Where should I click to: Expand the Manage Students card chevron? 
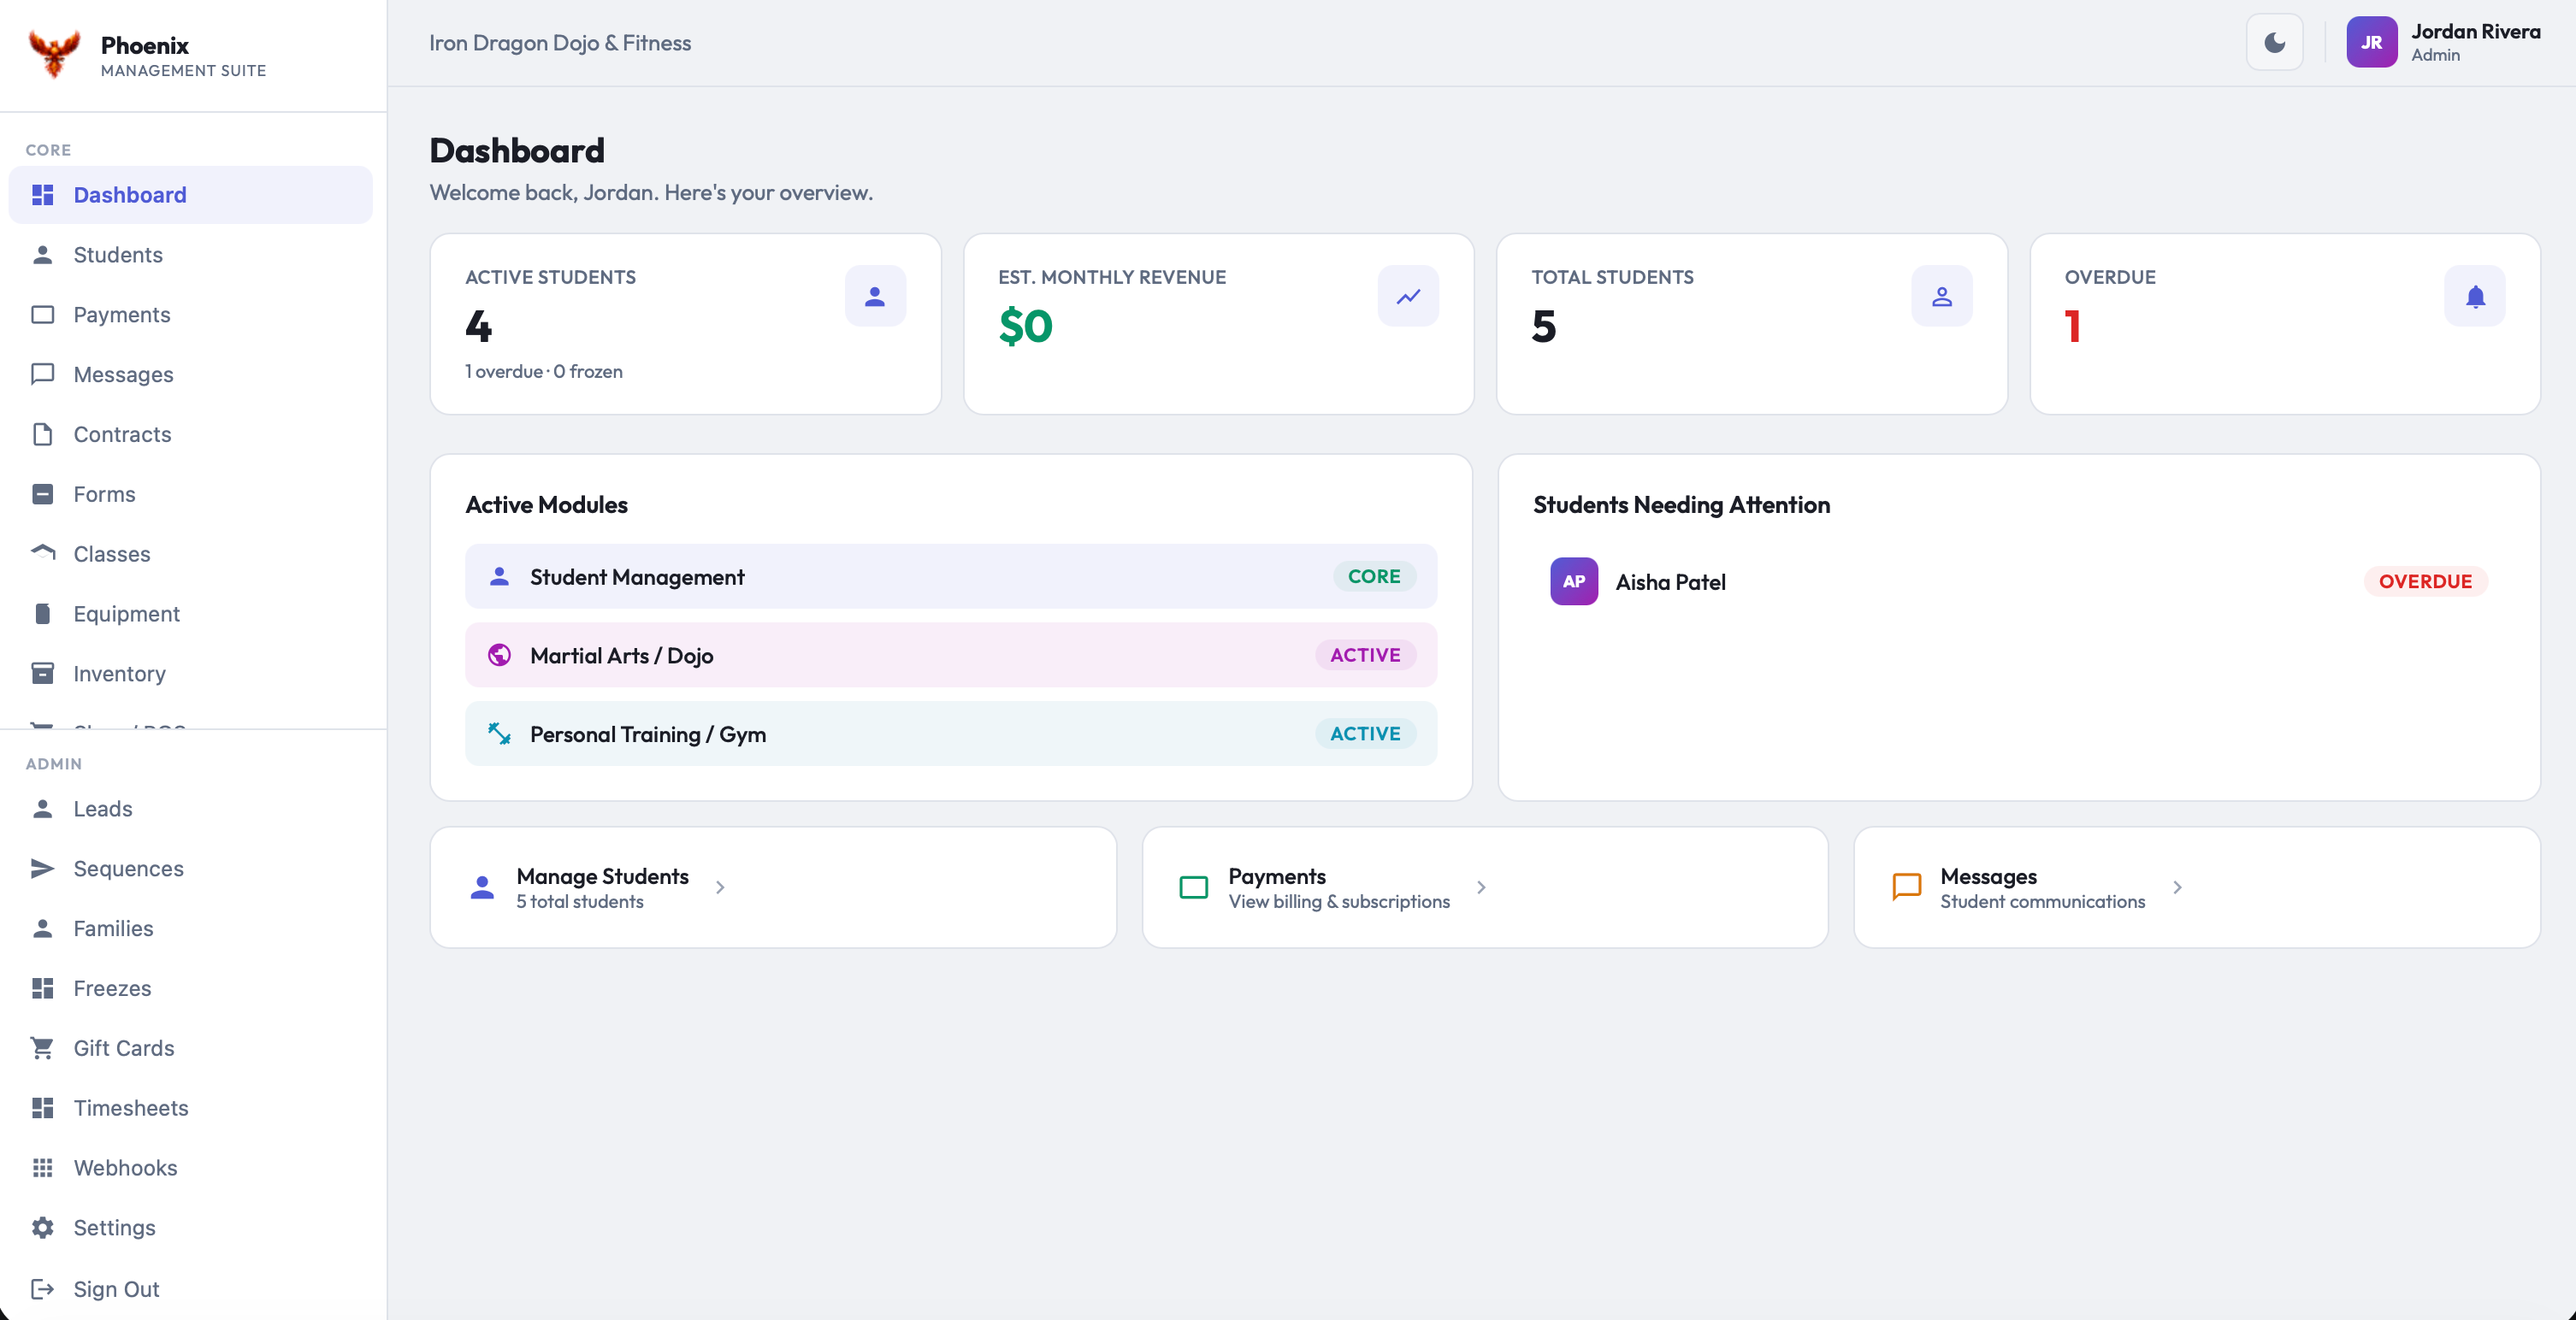(x=720, y=888)
